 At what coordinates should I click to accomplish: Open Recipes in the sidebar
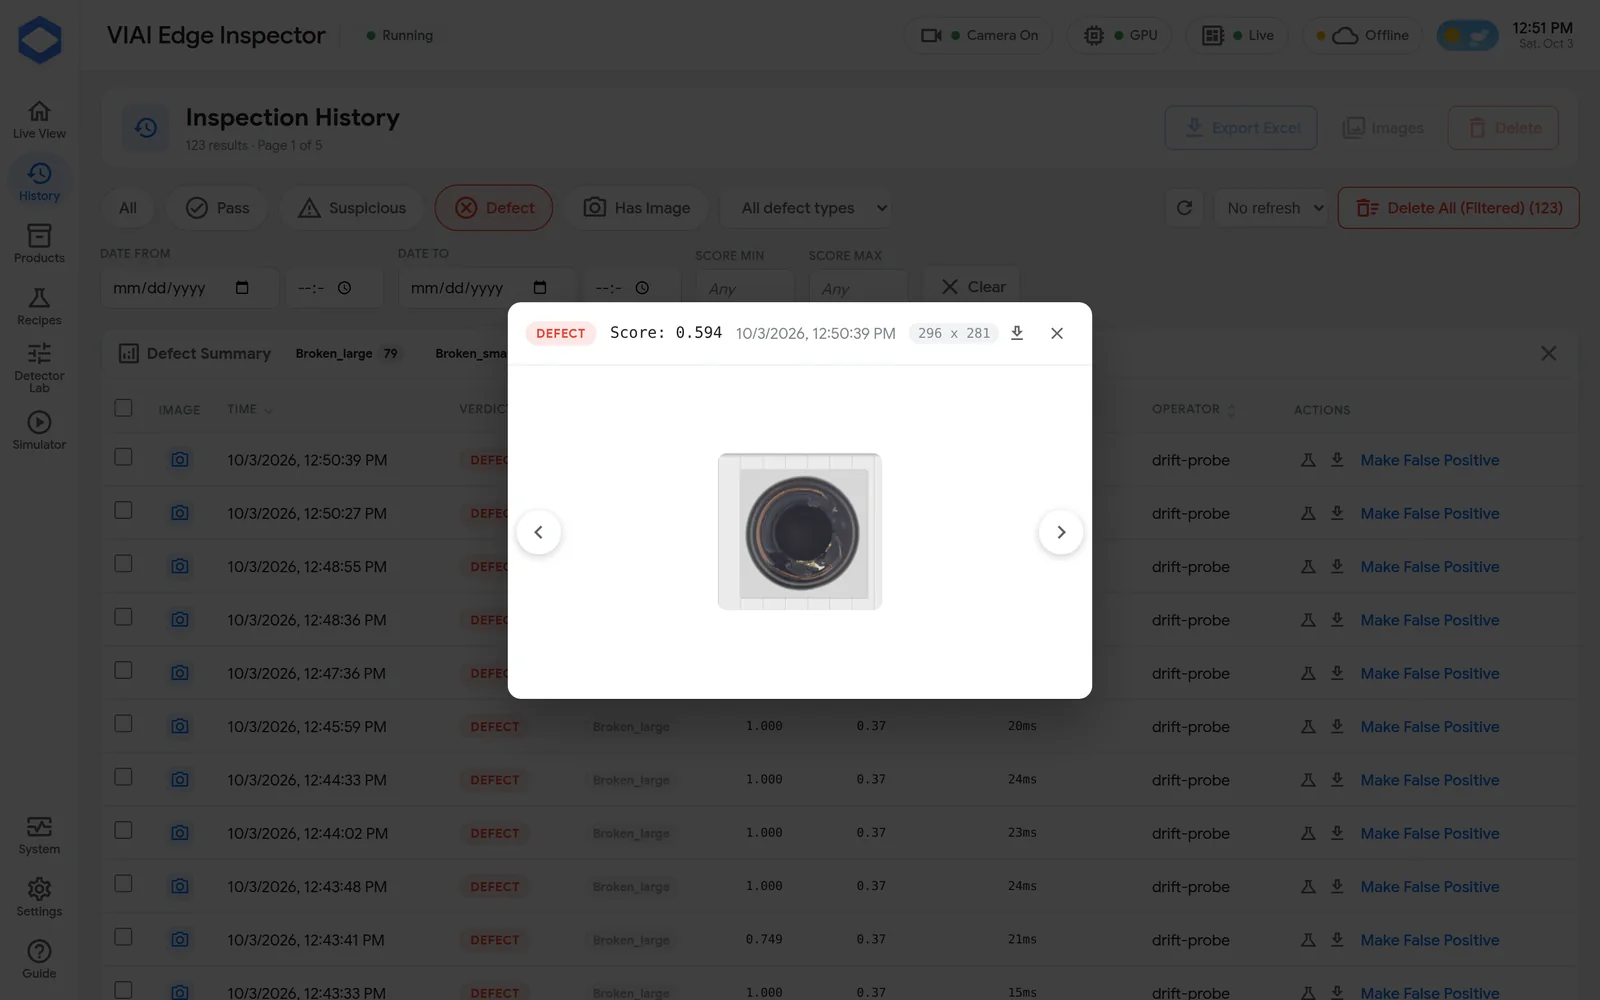39,306
